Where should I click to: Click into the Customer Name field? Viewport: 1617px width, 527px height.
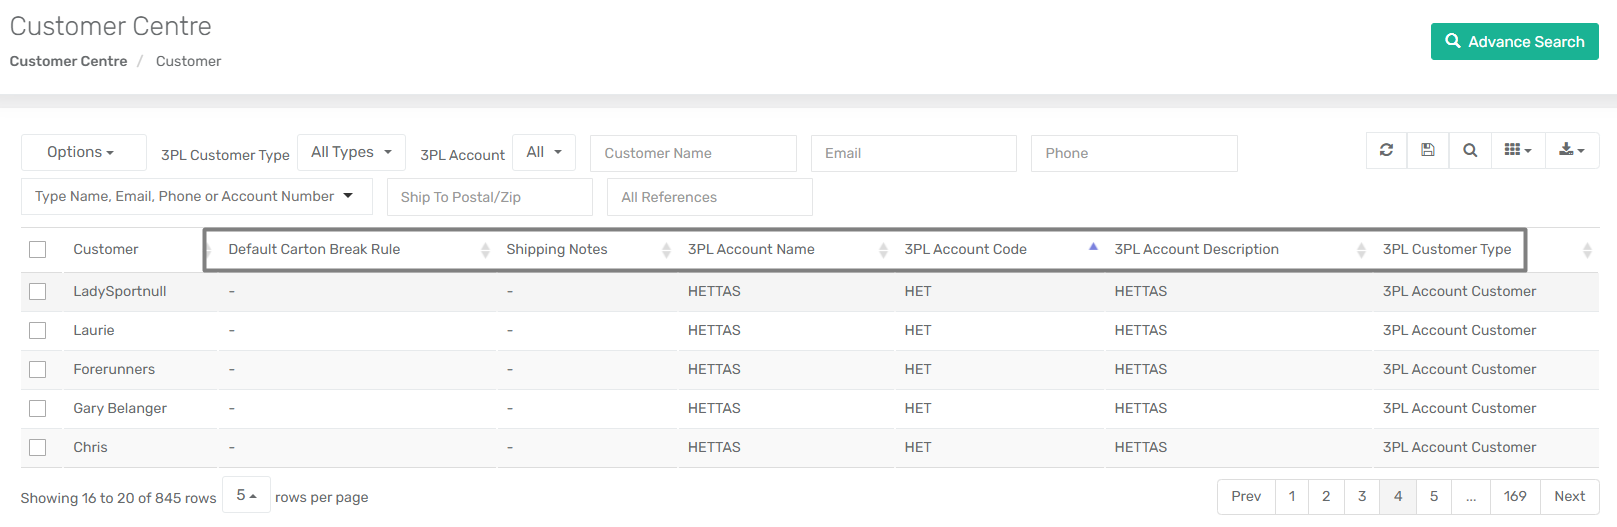693,153
